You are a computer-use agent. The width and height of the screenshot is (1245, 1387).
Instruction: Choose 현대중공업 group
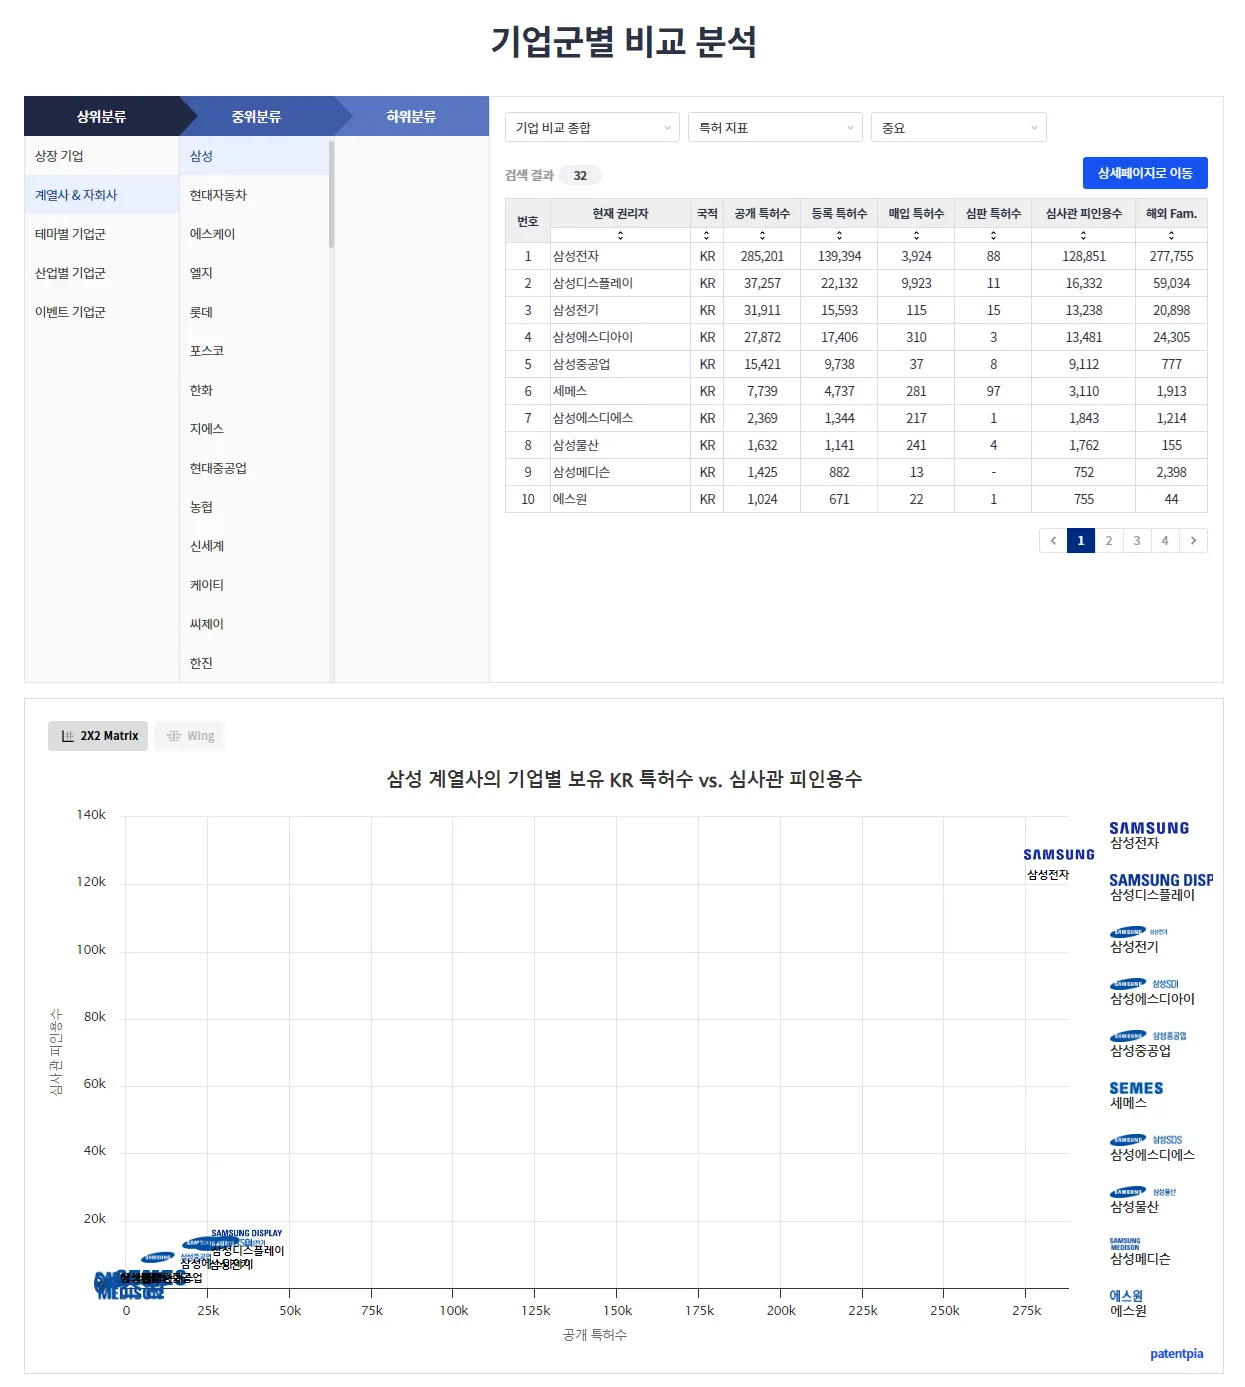coord(255,468)
